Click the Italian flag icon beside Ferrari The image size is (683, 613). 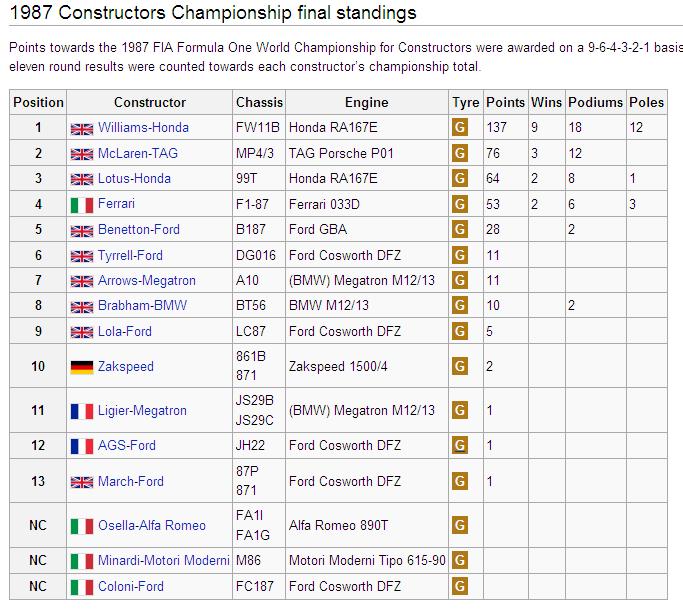[x=81, y=204]
